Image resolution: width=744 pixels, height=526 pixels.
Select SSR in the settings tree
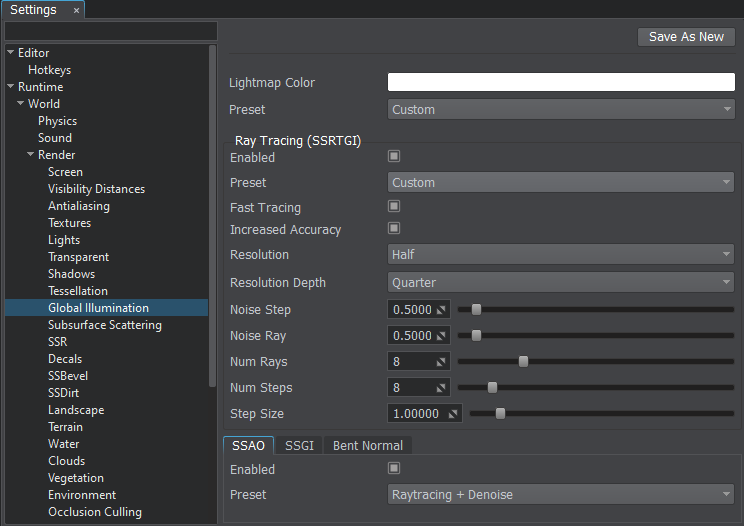coord(57,342)
